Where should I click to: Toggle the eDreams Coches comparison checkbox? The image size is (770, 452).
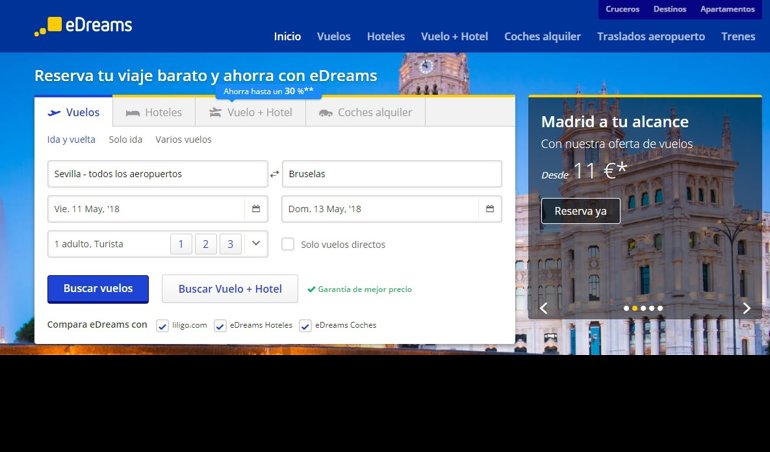tap(305, 326)
